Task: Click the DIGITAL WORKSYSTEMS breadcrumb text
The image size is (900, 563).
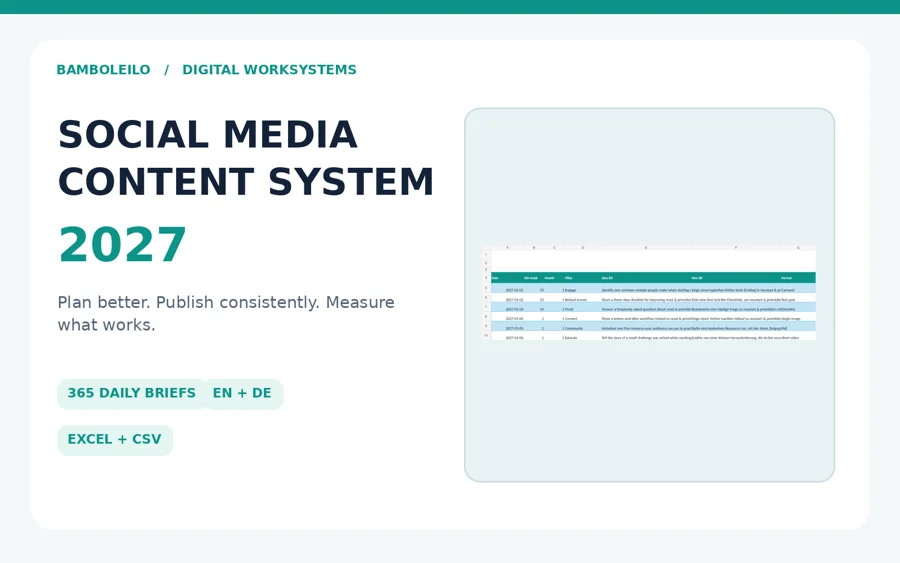Action: click(x=269, y=70)
